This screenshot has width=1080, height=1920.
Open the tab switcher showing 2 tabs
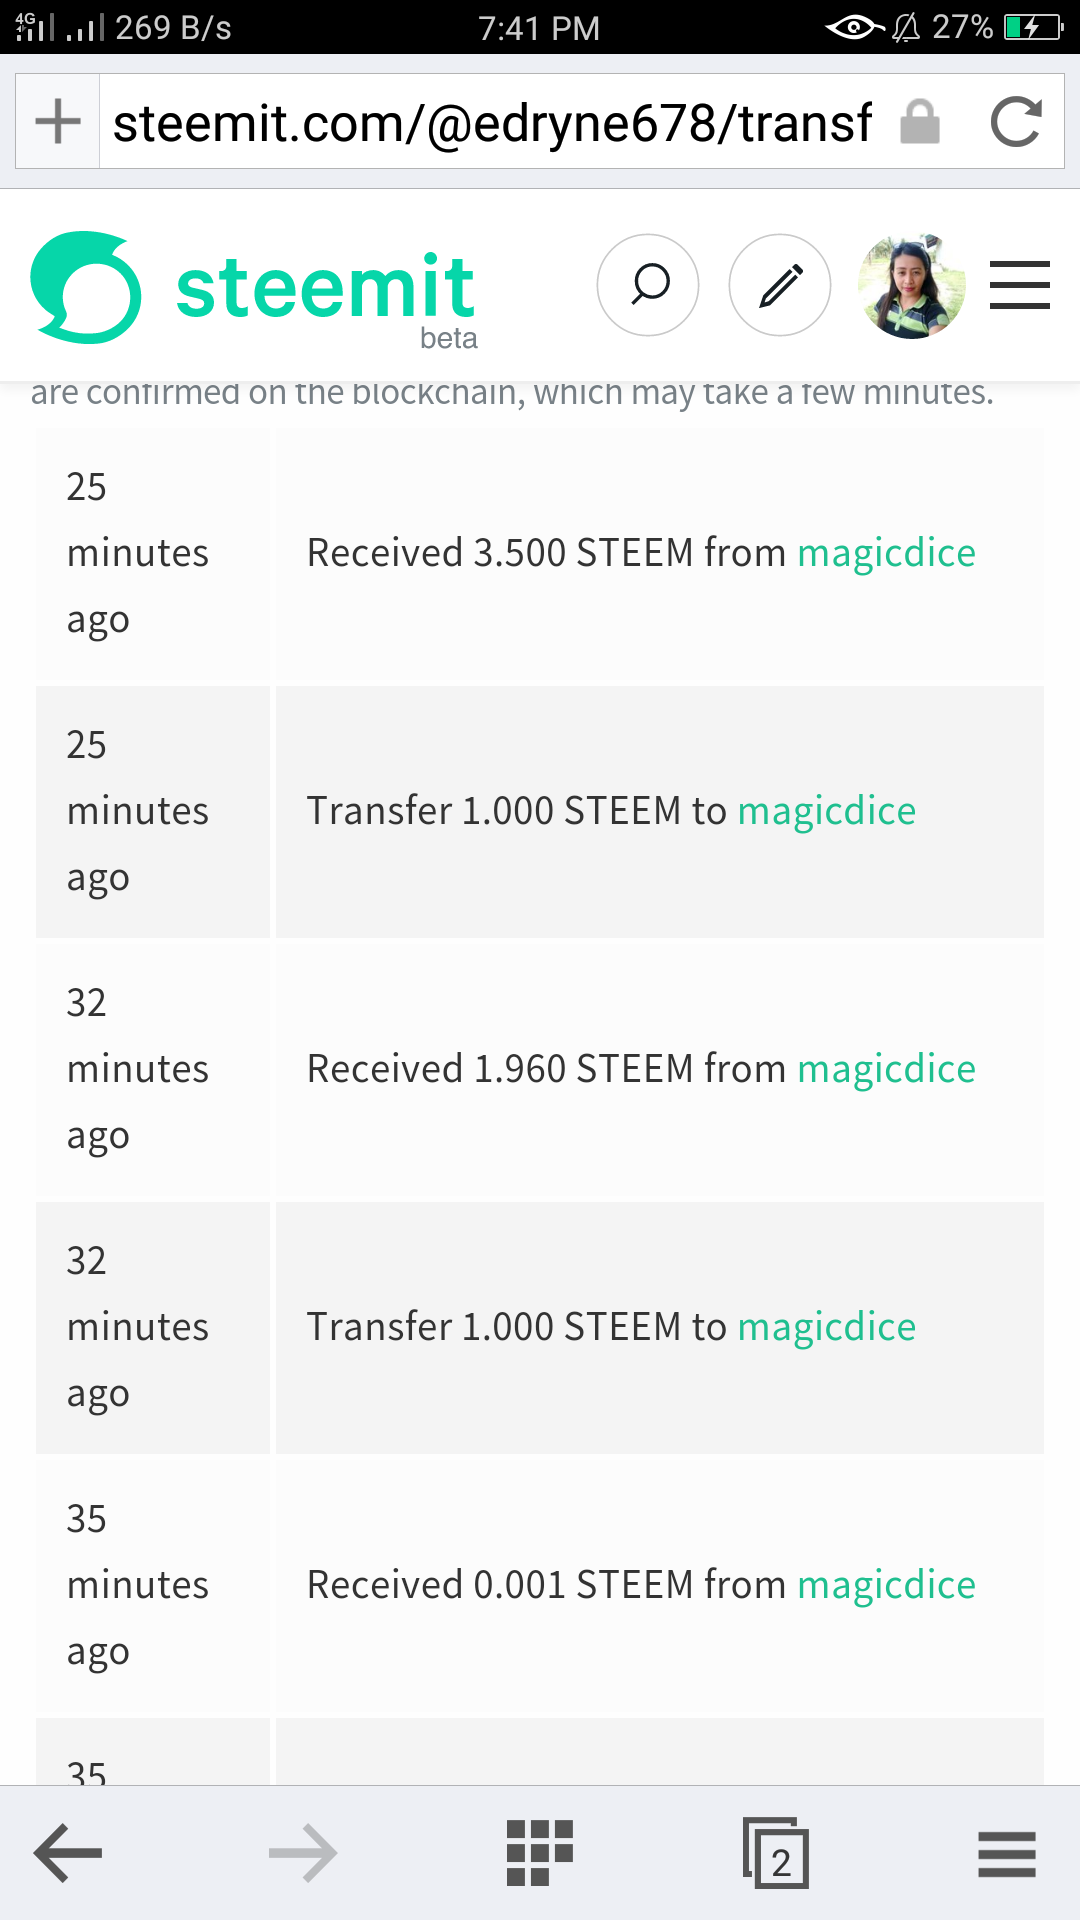[x=776, y=1853]
